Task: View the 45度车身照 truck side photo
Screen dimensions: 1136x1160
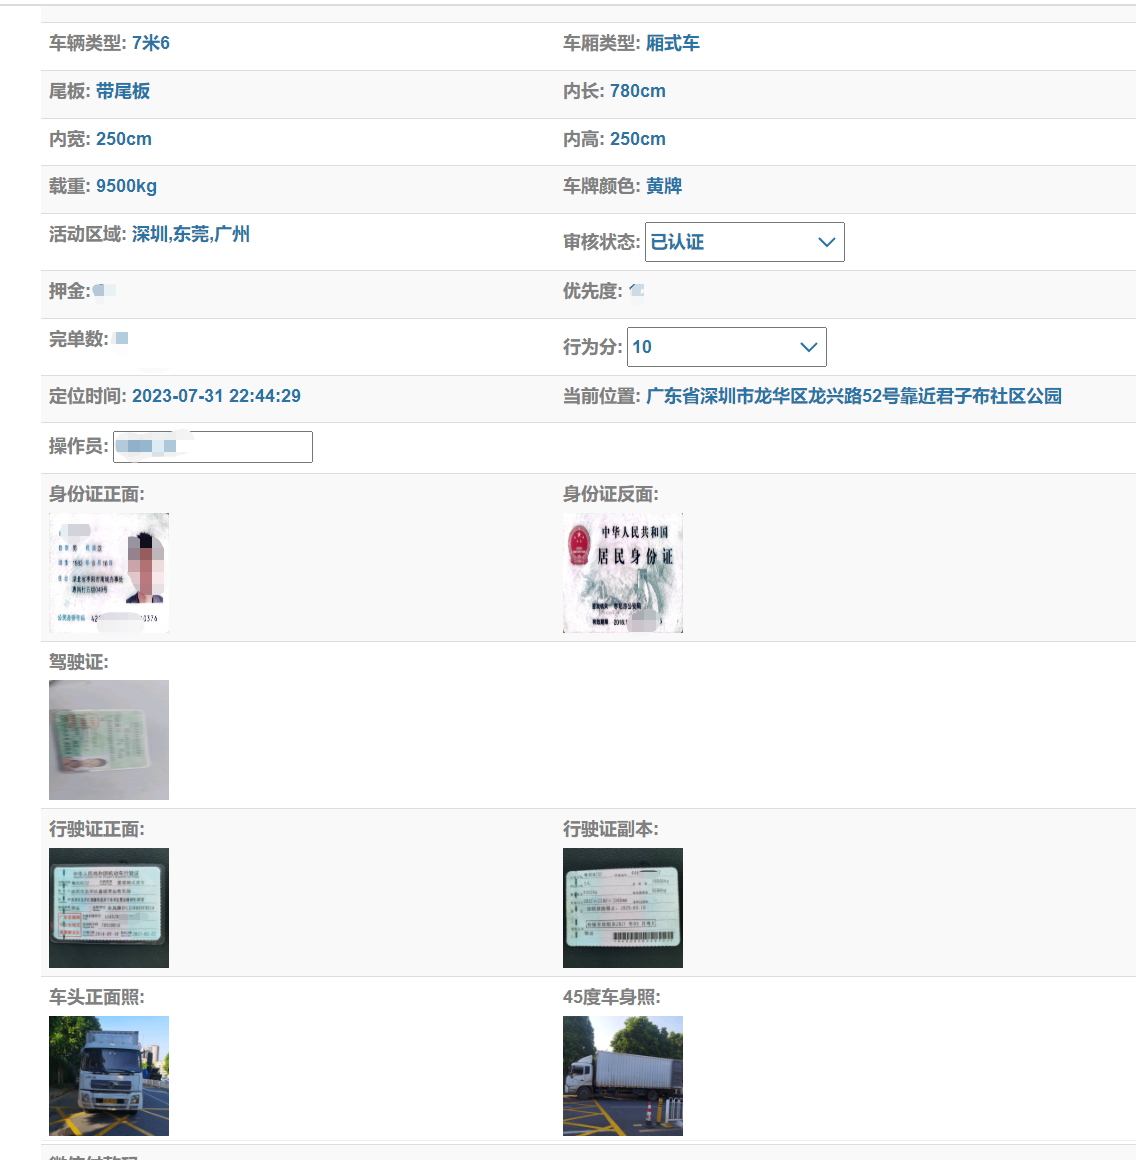Action: point(622,1075)
